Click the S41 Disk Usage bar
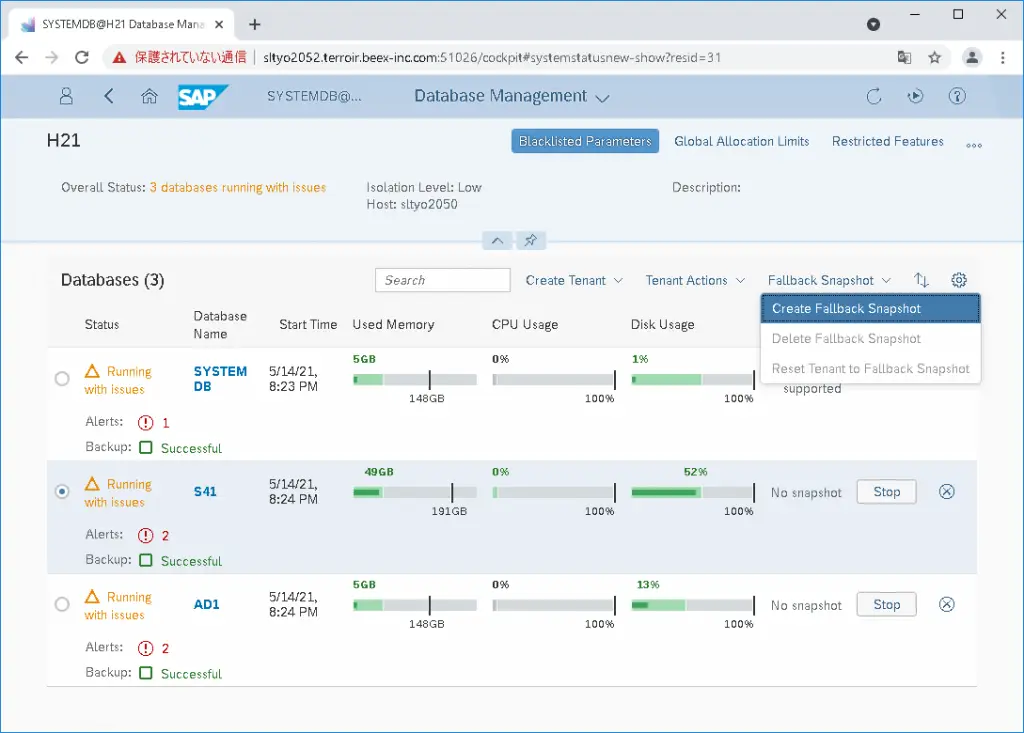The image size is (1024, 733). 693,492
